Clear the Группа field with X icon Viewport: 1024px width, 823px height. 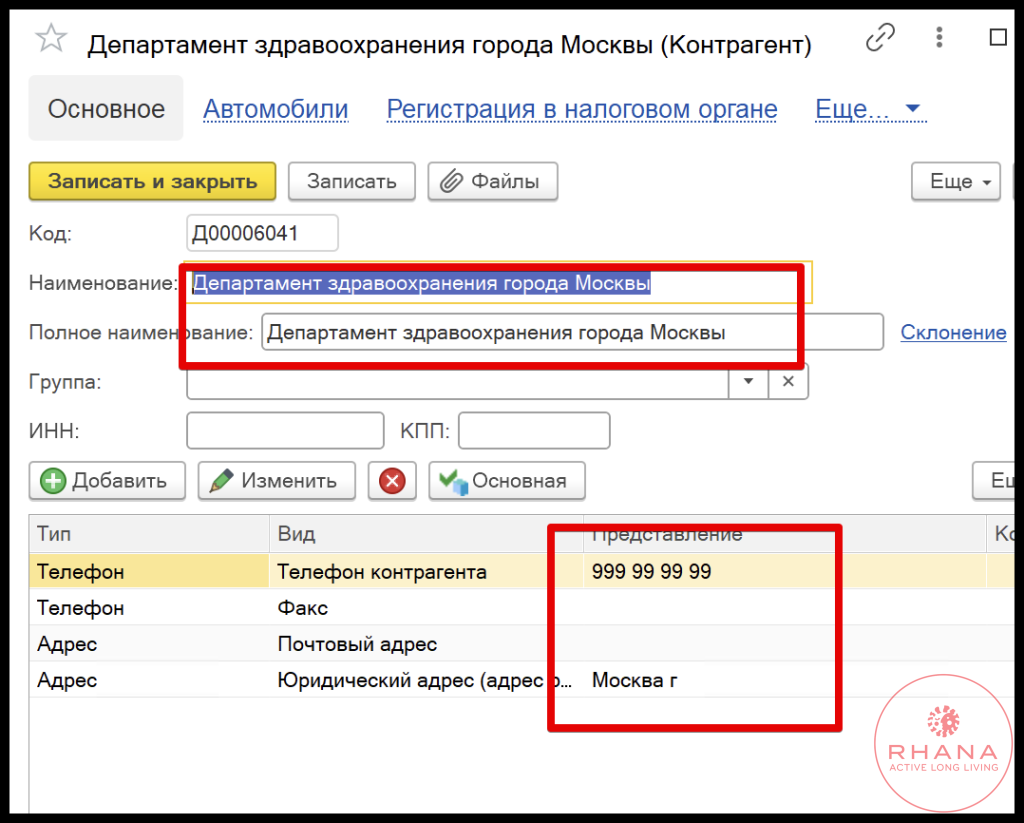tap(788, 381)
